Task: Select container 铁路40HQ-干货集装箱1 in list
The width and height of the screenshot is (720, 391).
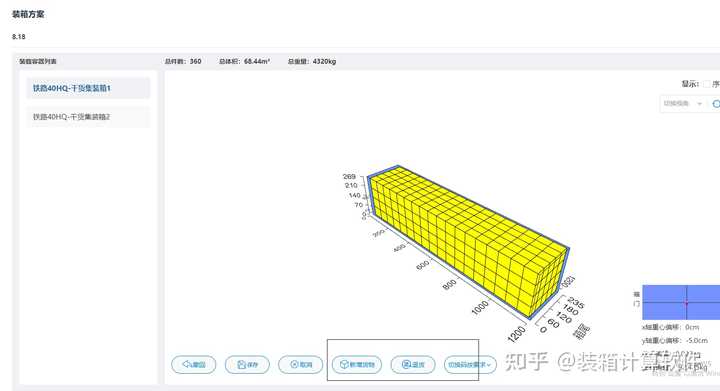Action: (x=88, y=88)
